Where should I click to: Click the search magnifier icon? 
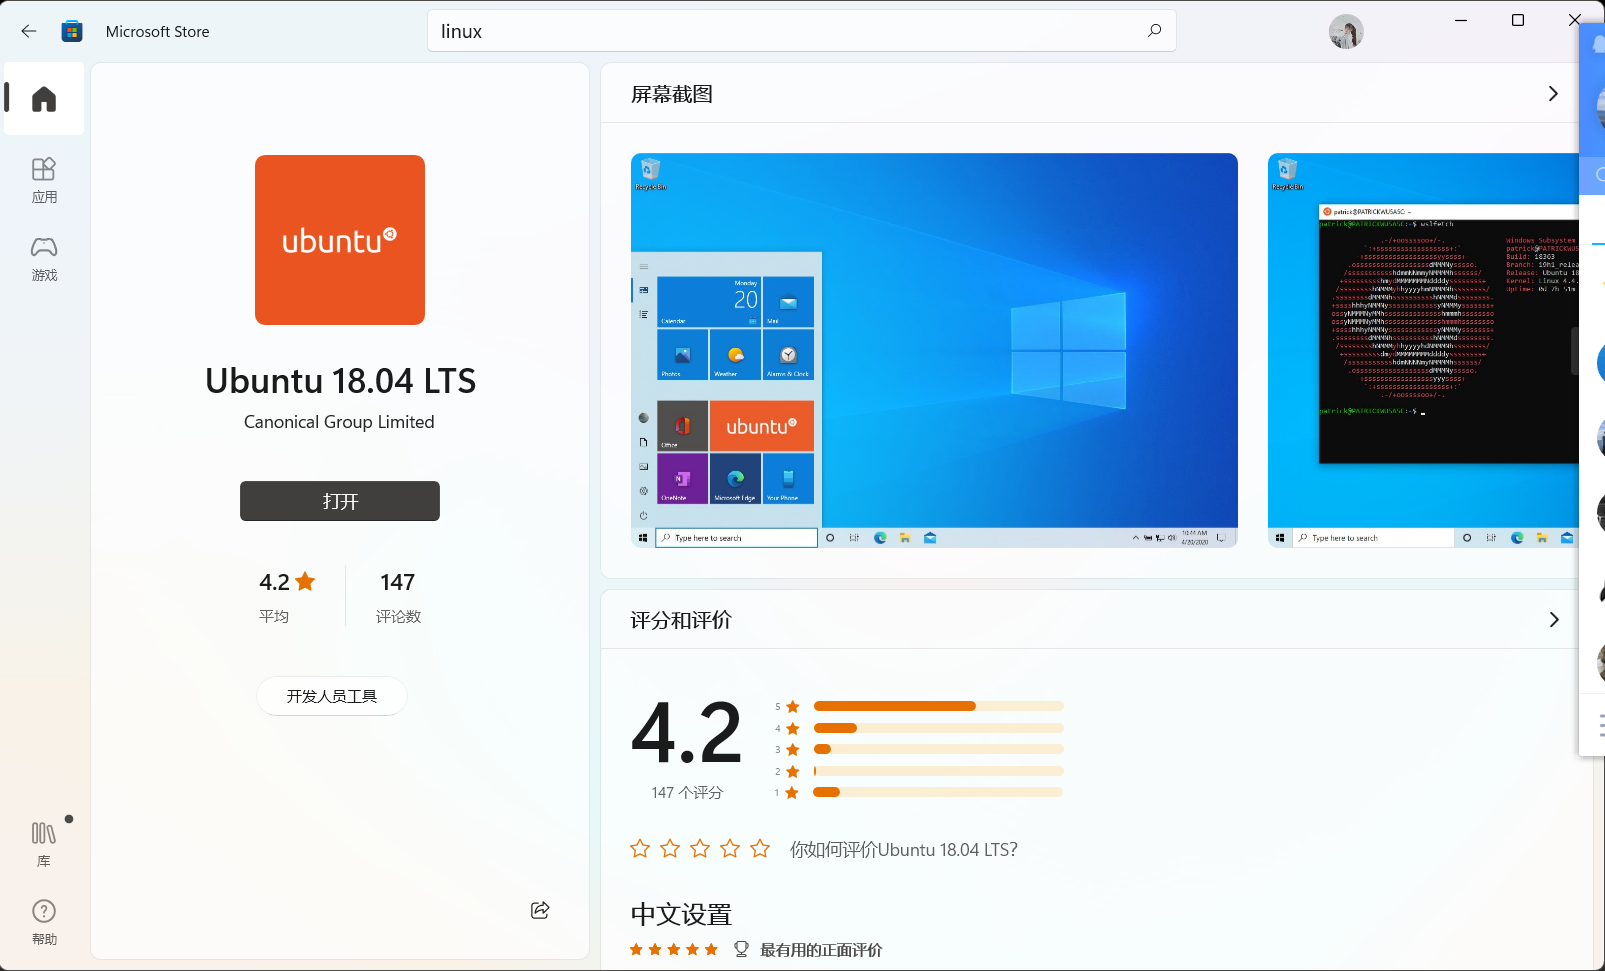(x=1154, y=31)
